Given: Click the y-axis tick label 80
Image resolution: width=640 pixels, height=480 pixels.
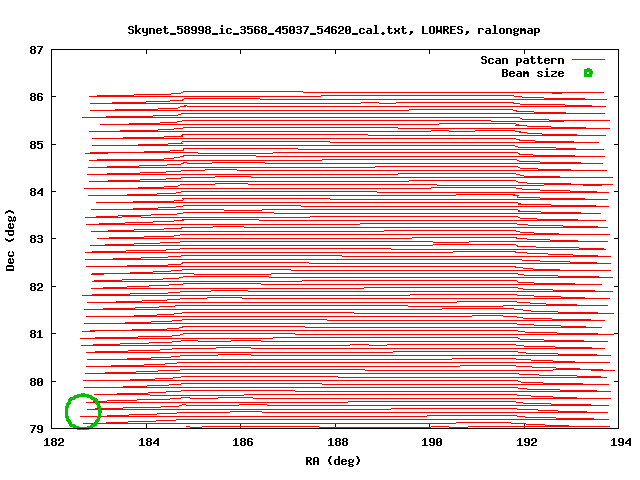Looking at the screenshot, I should [36, 382].
